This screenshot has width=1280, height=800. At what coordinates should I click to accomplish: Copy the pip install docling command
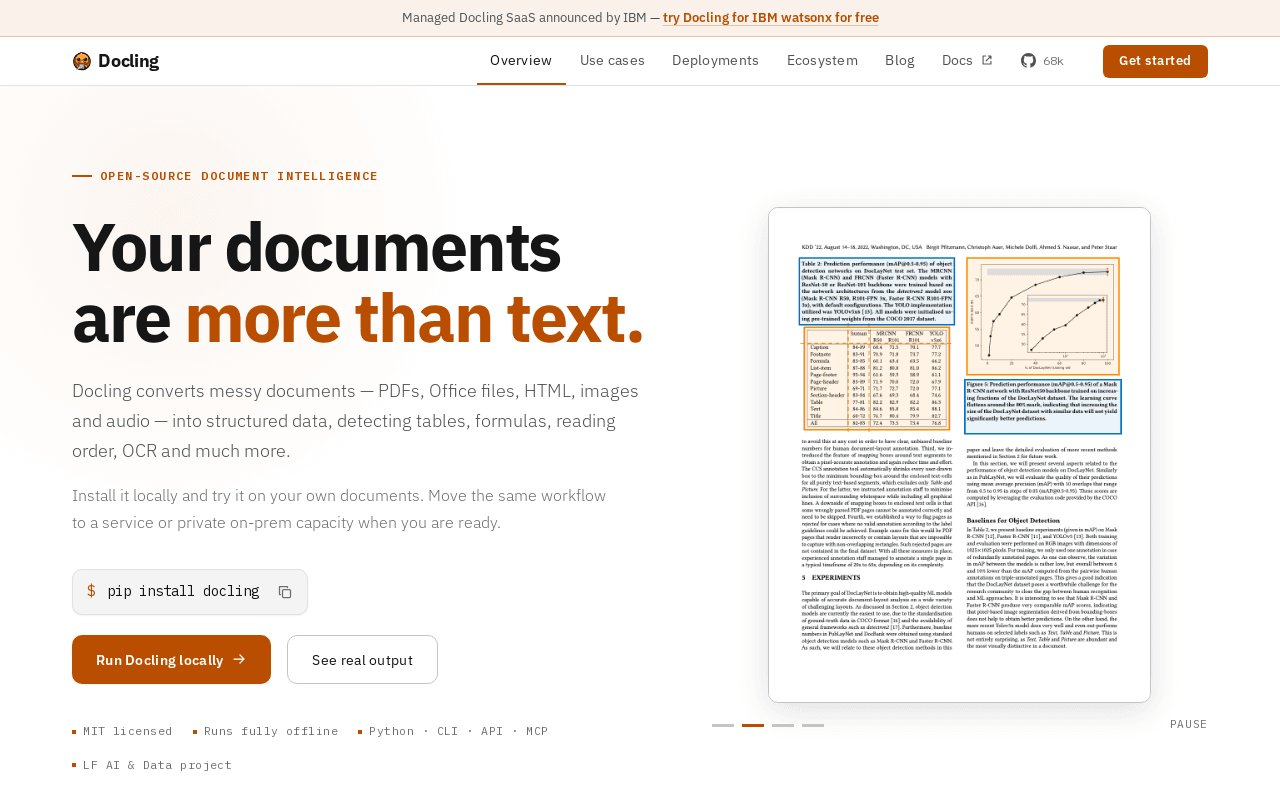285,592
